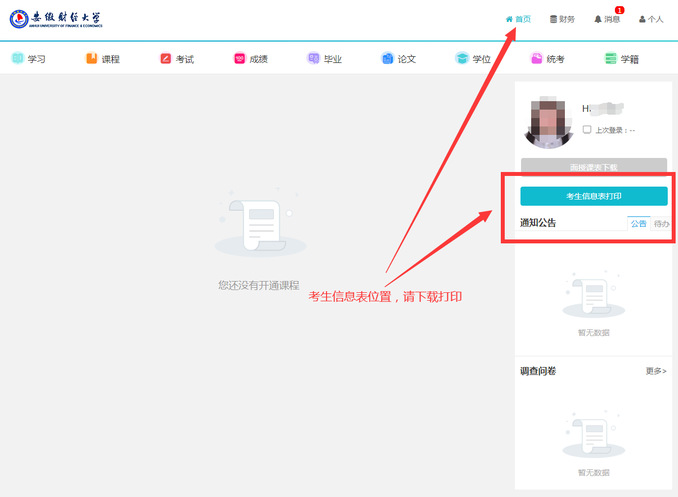
Task: Open the 学位 (Degree) section icon
Action: 462,59
